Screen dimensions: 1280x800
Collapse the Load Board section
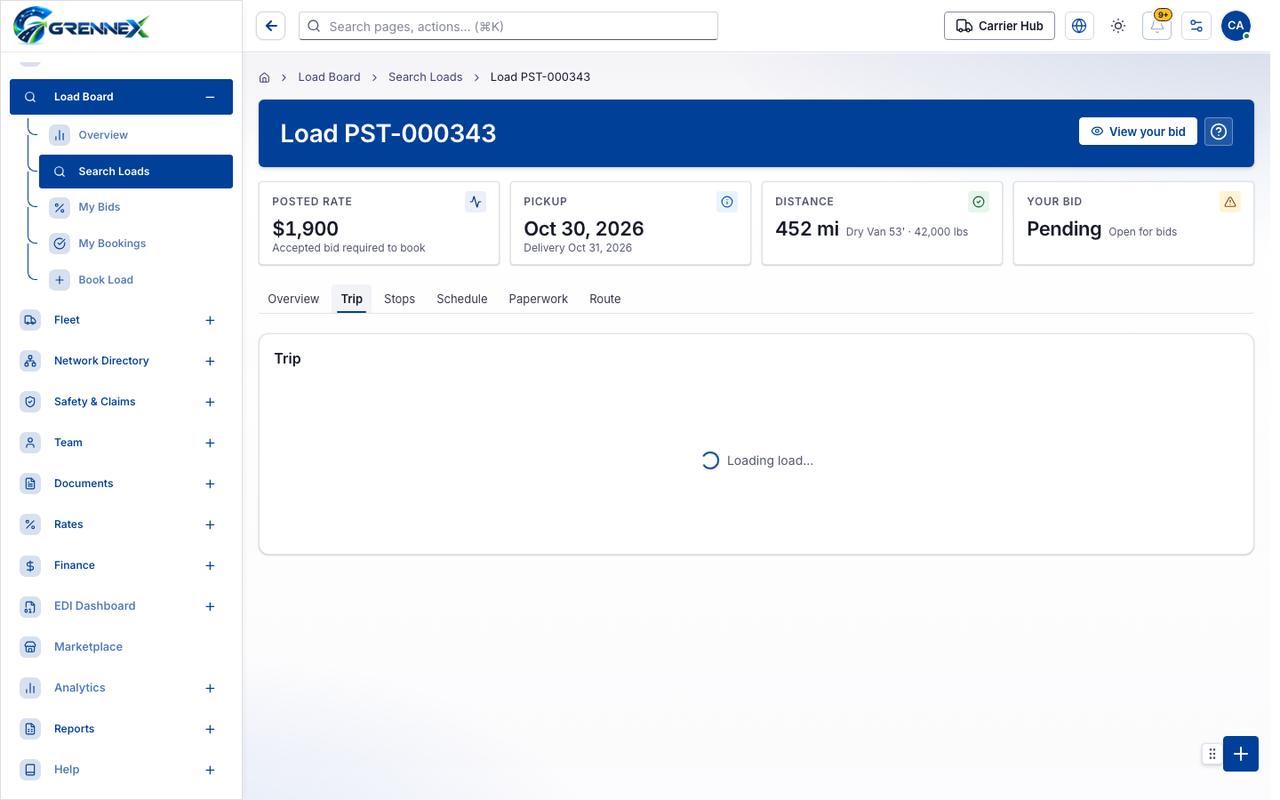[x=210, y=97]
